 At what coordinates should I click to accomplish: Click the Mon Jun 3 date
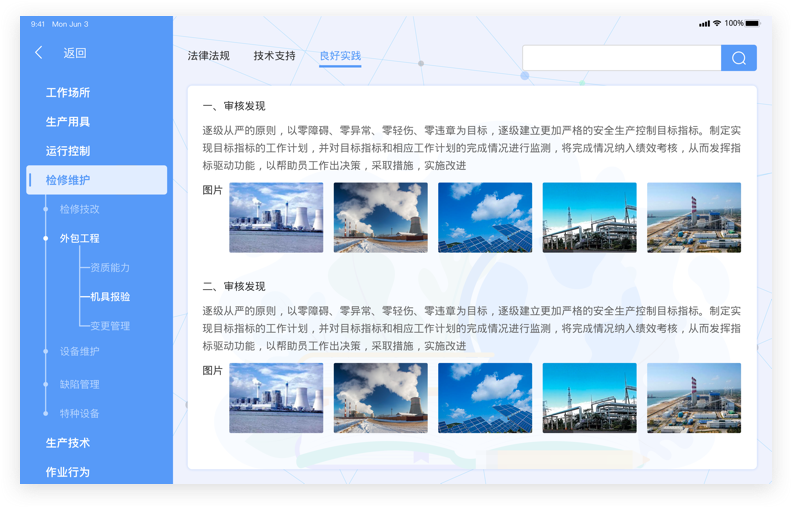(x=70, y=24)
